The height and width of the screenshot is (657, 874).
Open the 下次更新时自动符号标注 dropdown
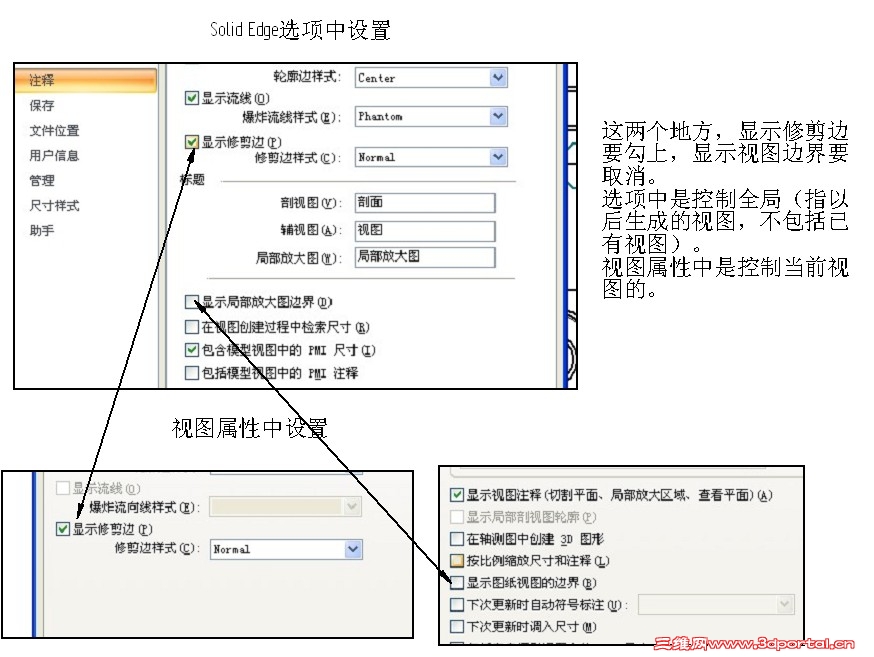tap(785, 605)
